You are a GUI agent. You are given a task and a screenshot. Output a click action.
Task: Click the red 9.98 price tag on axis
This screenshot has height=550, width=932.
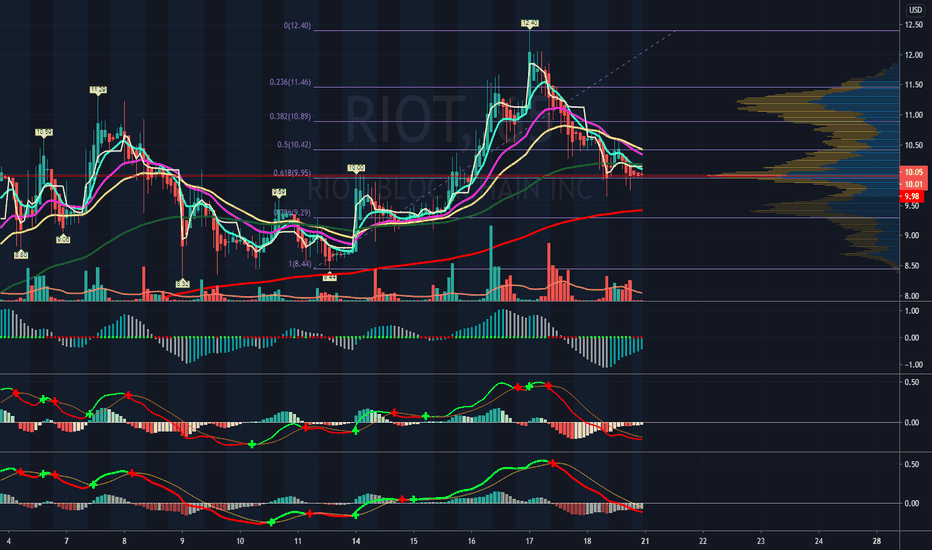point(912,197)
